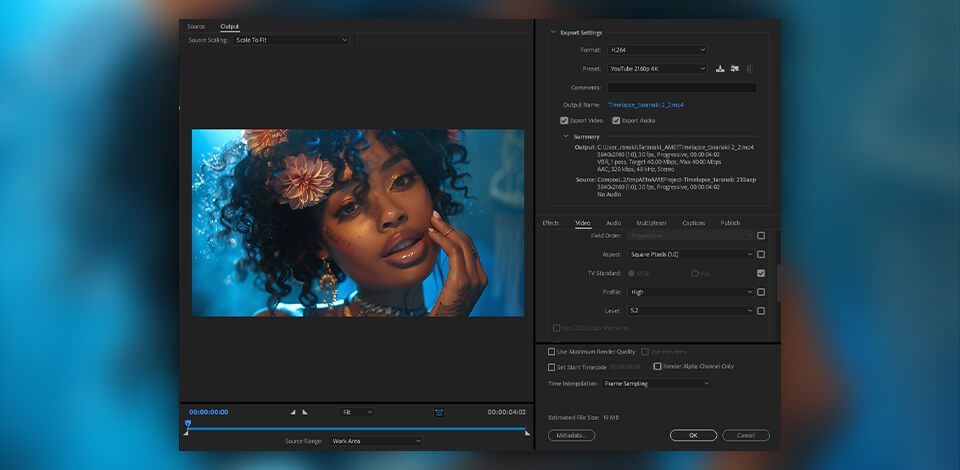The image size is (960, 470).
Task: Toggle the aspect ratio correction icon
Action: [x=439, y=412]
